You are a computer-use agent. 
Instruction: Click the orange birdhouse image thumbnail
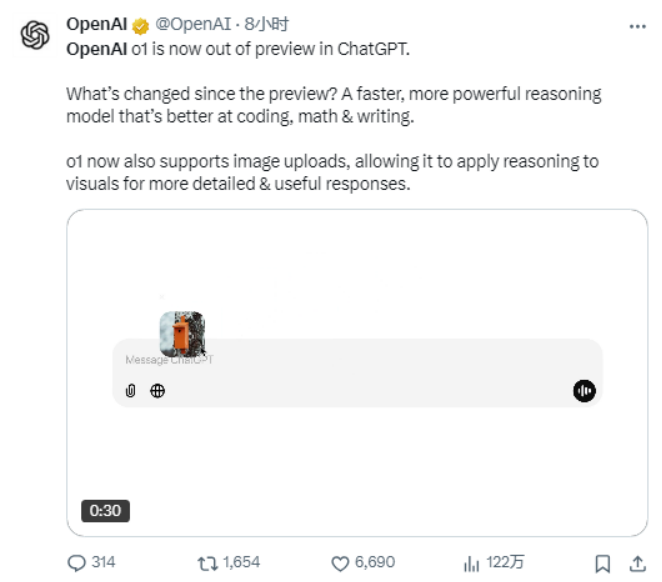(x=182, y=334)
